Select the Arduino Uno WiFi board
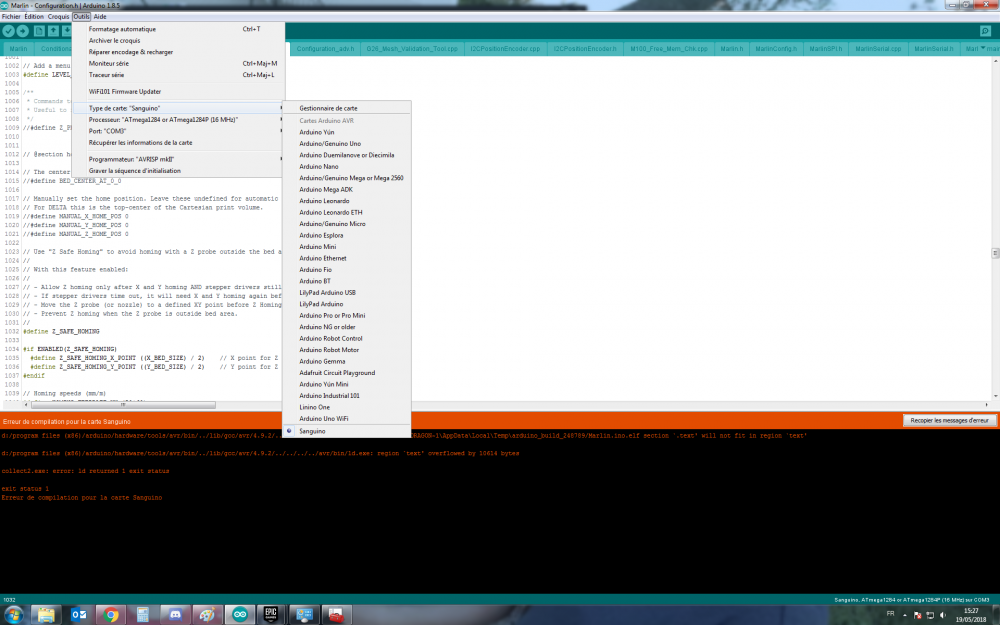 pos(346,420)
